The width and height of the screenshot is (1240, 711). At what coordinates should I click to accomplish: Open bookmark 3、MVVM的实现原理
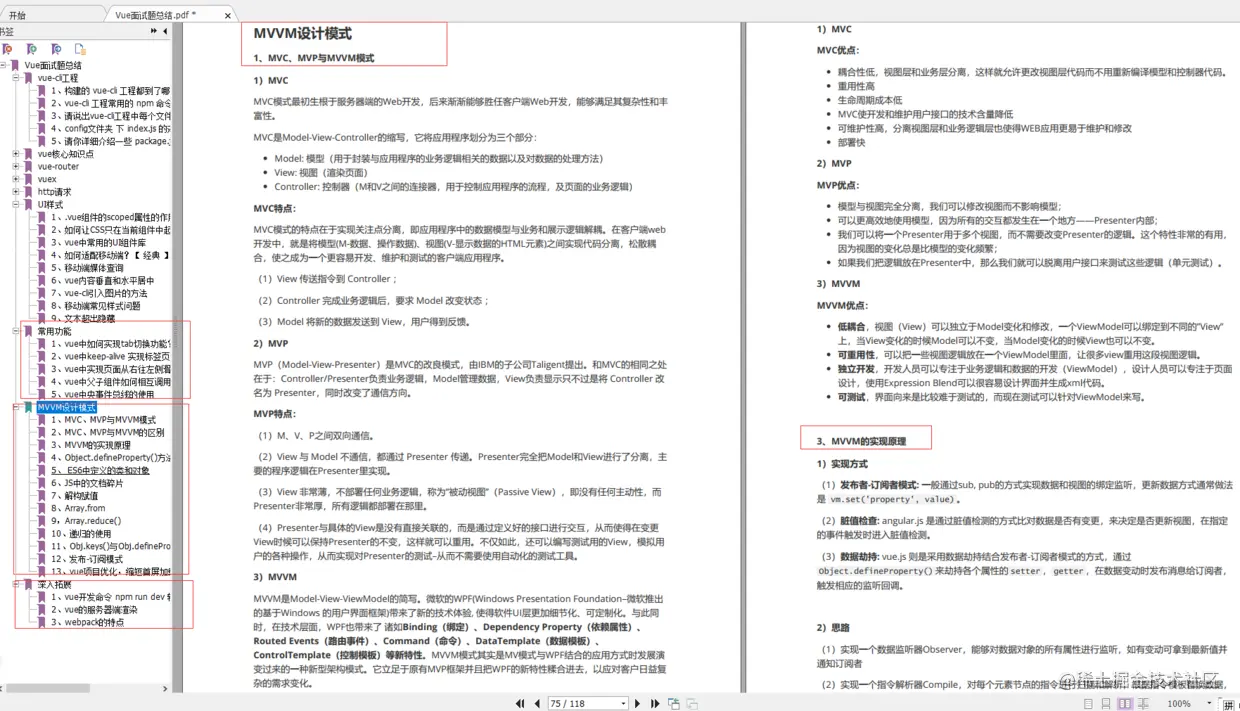pos(90,445)
